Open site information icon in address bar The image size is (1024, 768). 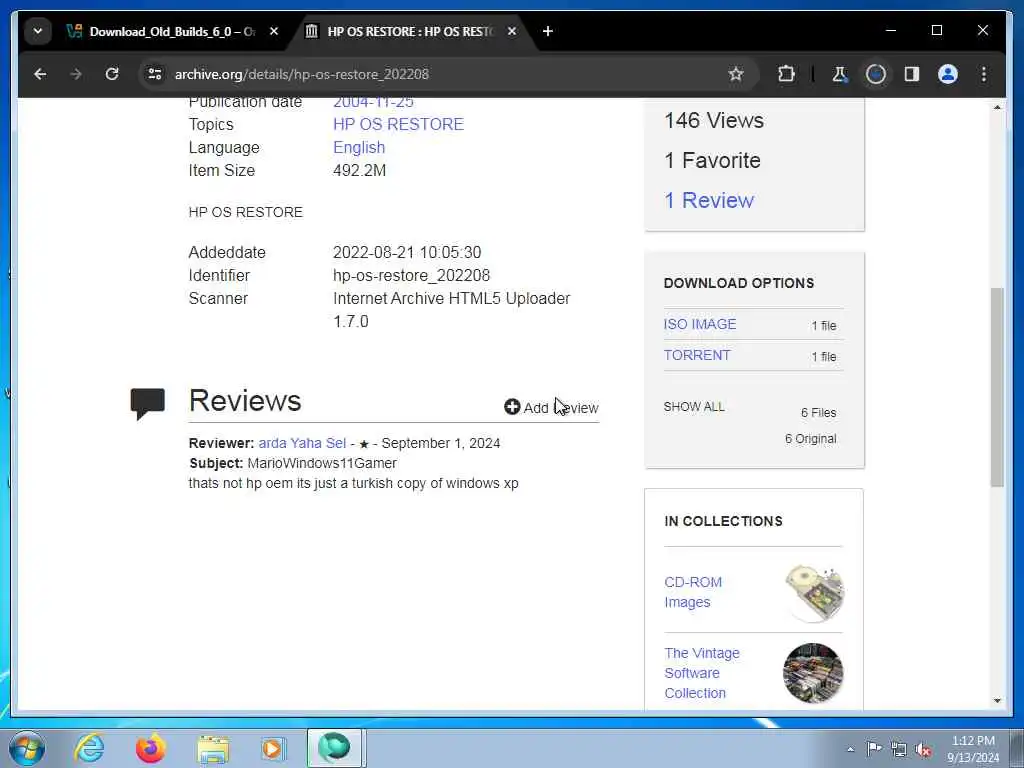coord(155,74)
